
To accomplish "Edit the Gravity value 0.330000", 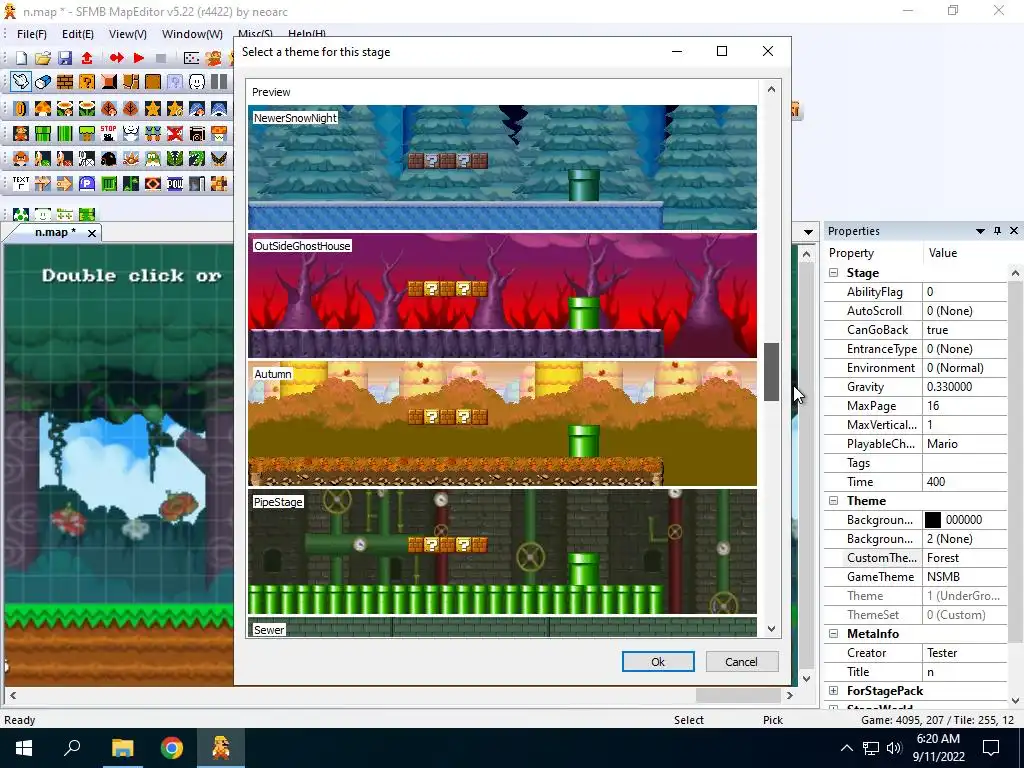I will pos(965,387).
